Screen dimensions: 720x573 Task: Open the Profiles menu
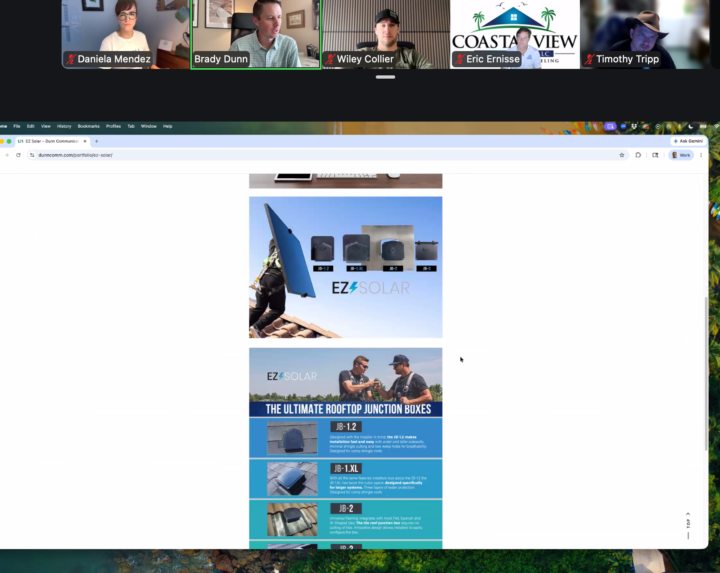click(113, 126)
